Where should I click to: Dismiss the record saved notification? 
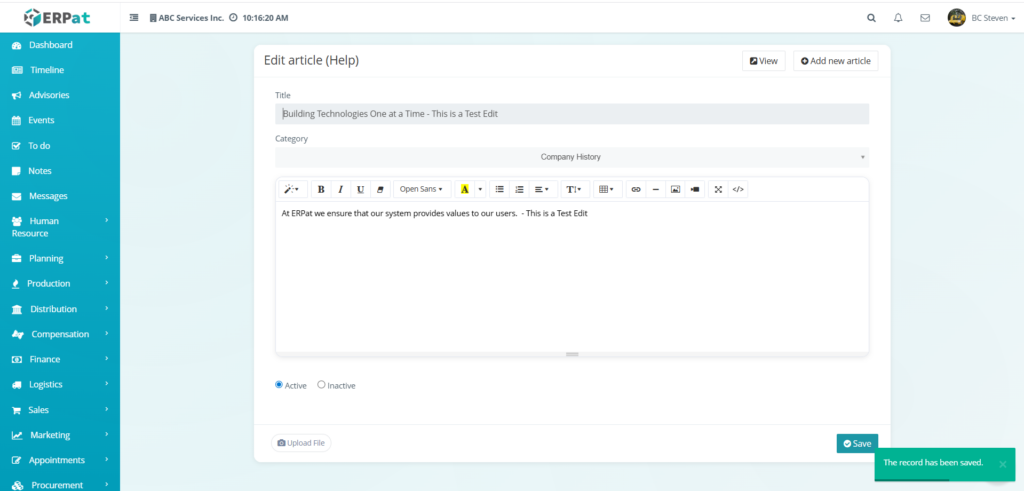click(1002, 464)
